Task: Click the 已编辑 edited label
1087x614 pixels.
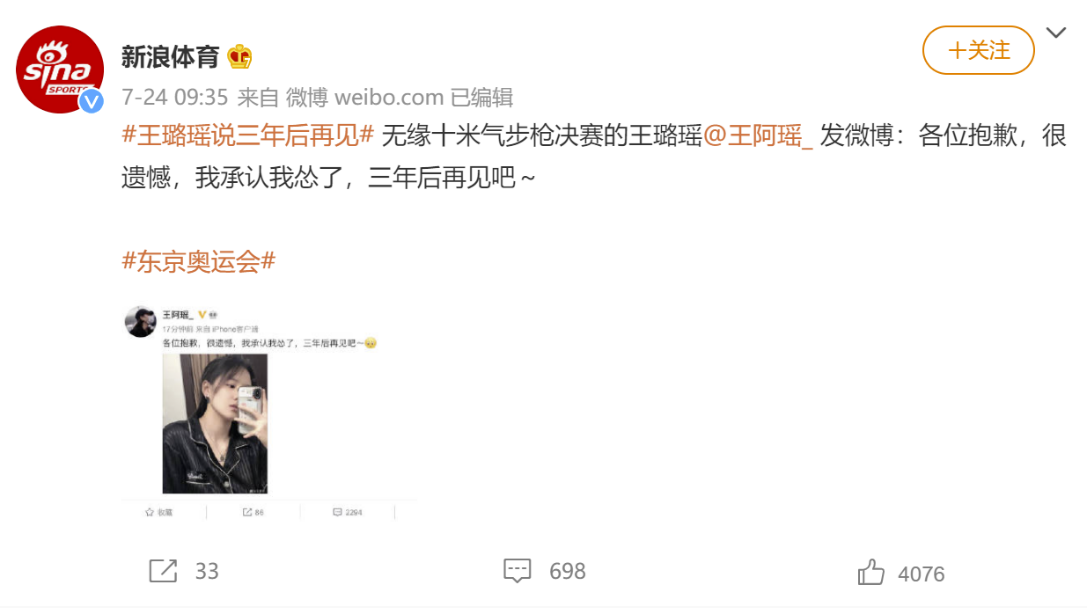Action: (x=482, y=98)
